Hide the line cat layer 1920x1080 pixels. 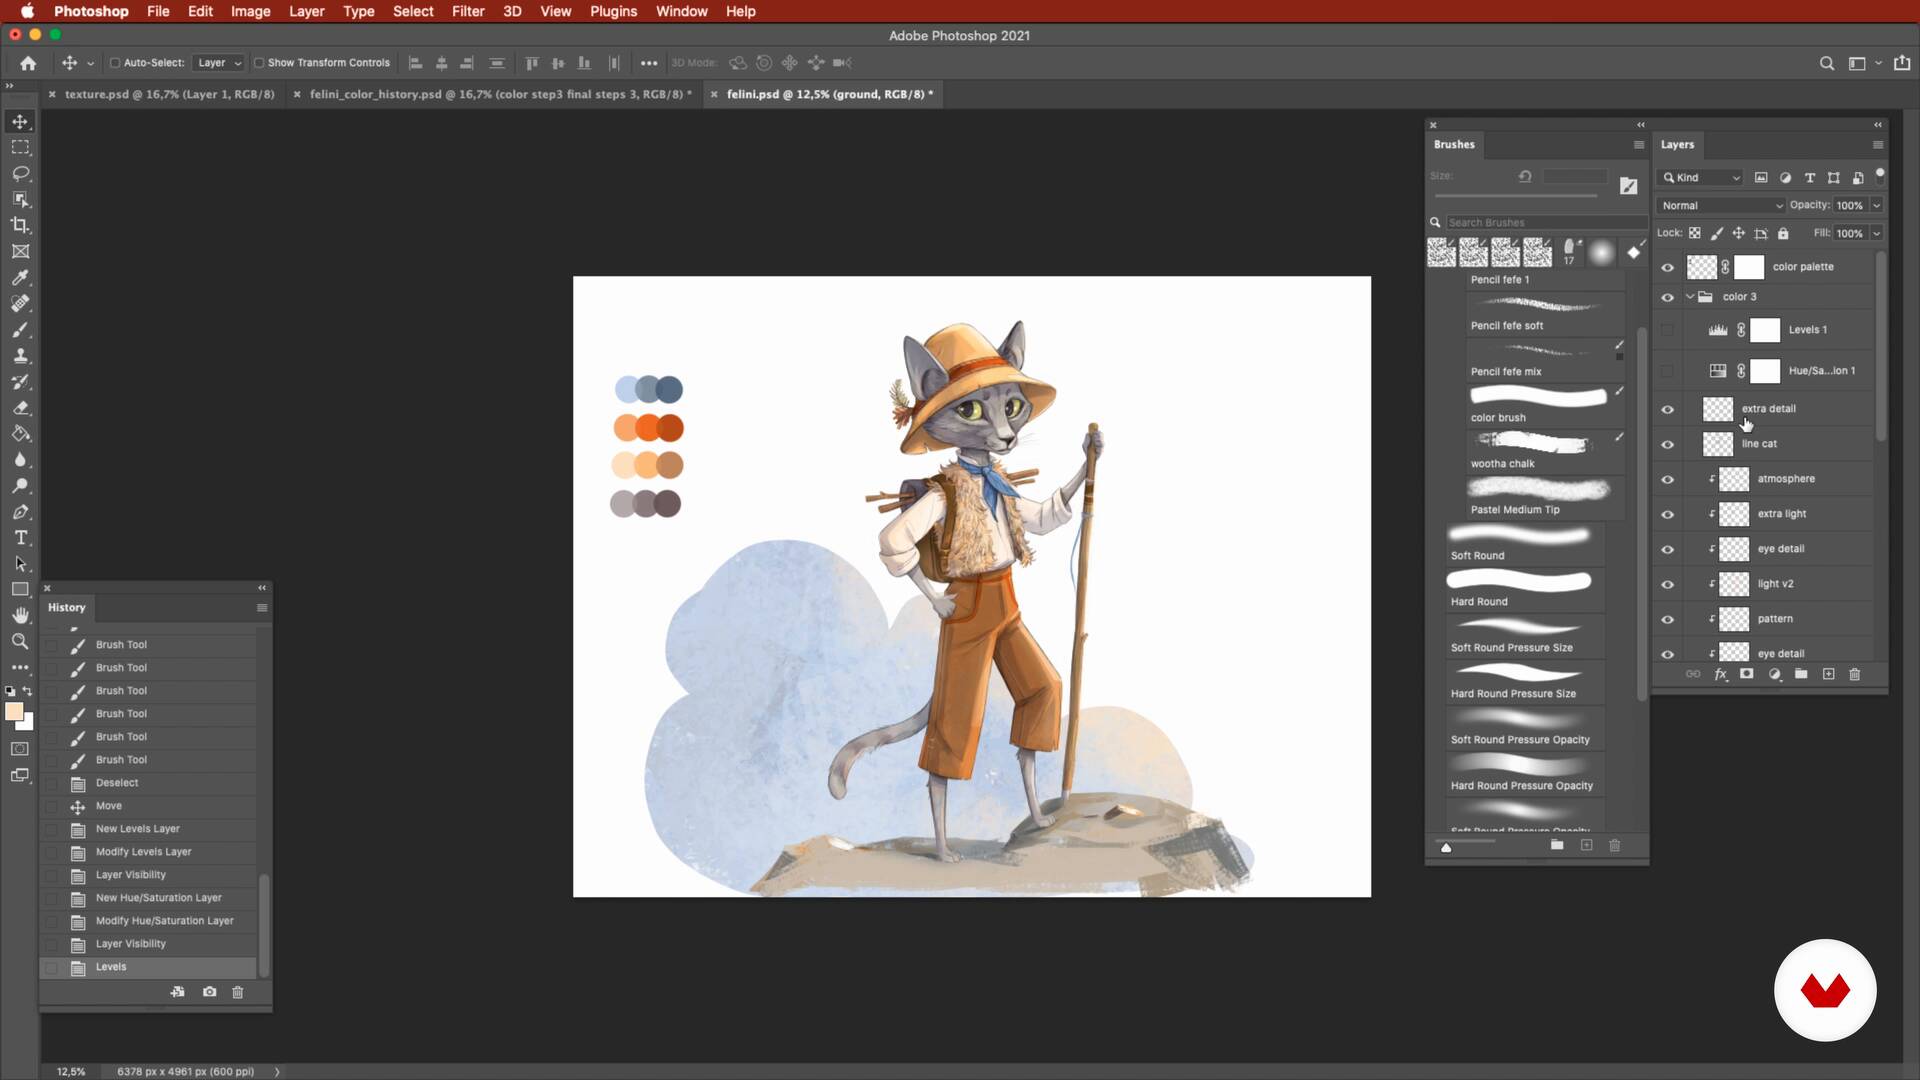tap(1667, 444)
